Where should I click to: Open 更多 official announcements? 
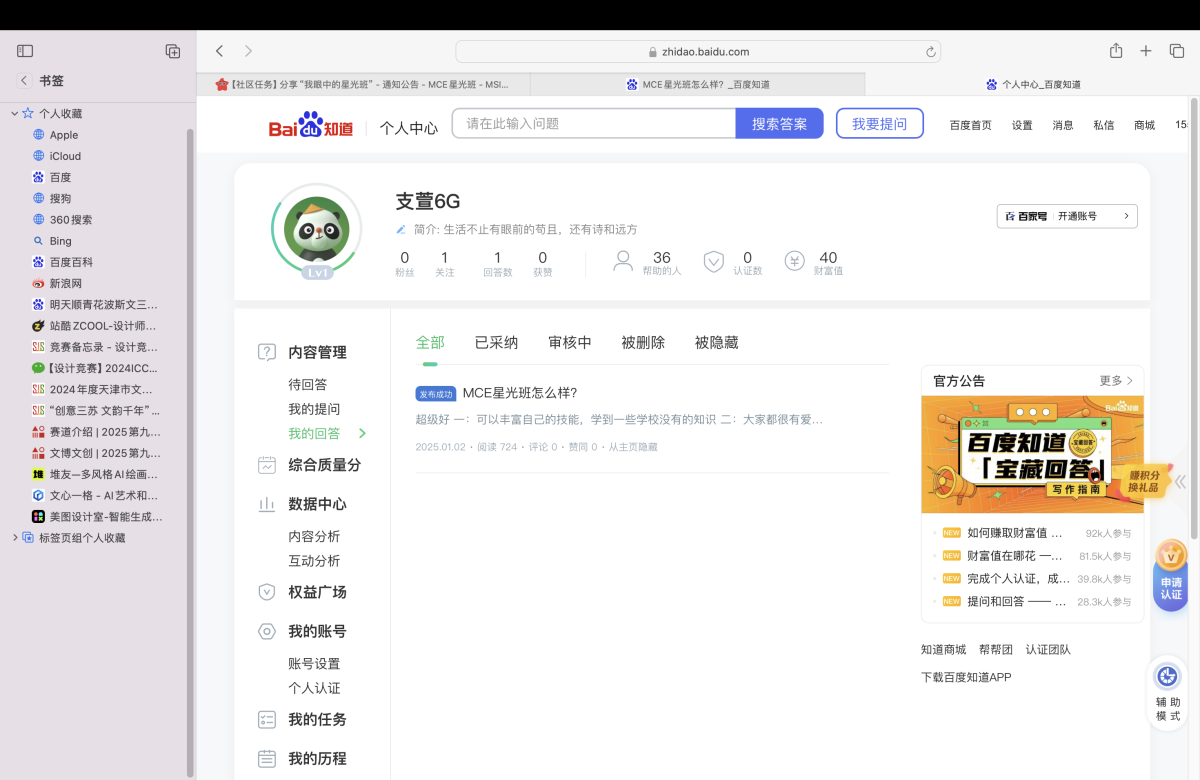point(1116,381)
